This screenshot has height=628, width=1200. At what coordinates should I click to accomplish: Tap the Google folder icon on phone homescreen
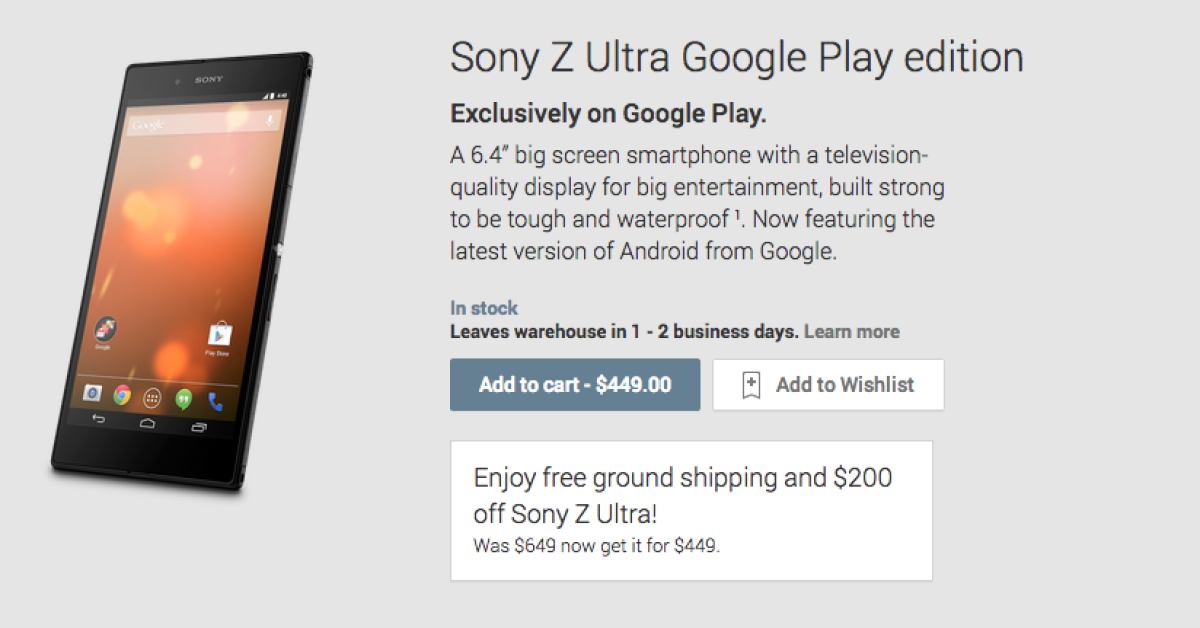coord(103,329)
